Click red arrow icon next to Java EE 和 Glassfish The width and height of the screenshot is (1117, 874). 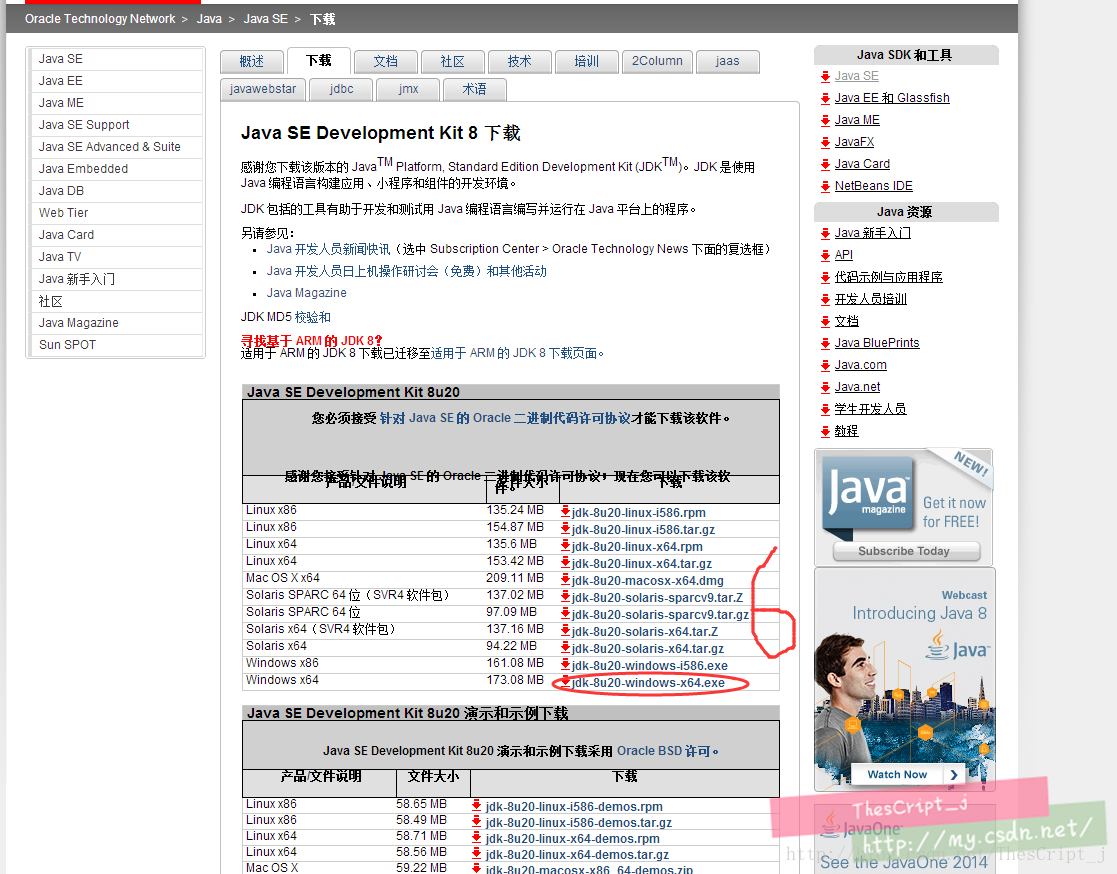coord(825,98)
